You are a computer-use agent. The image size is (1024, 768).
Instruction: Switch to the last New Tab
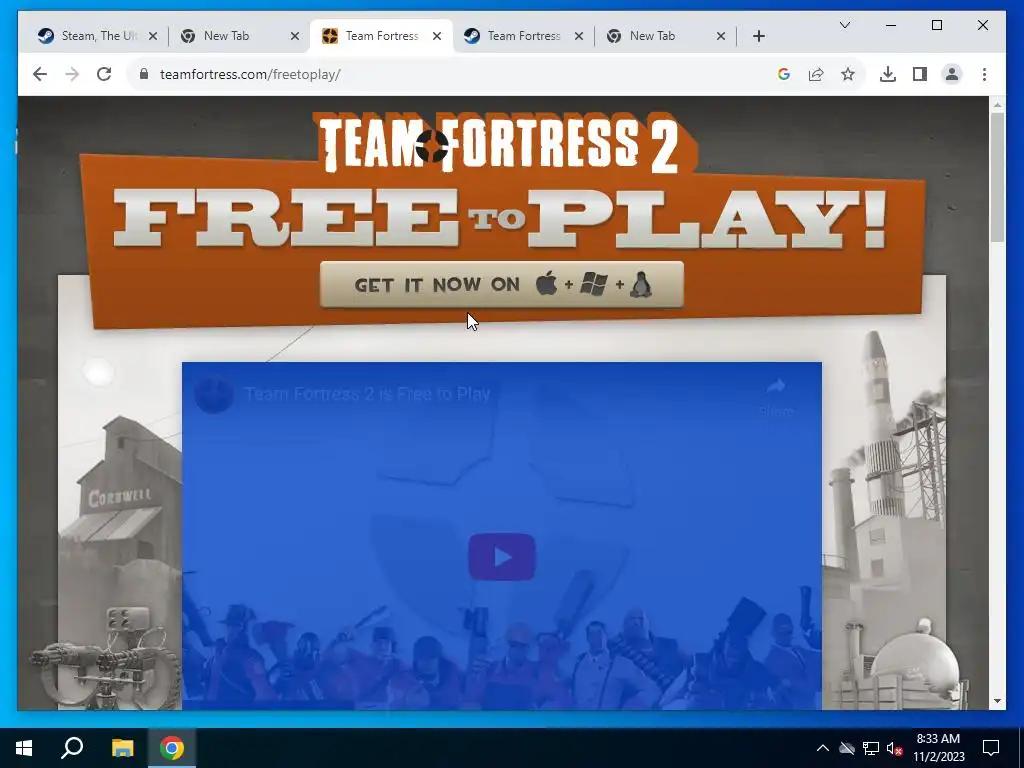[x=665, y=36]
